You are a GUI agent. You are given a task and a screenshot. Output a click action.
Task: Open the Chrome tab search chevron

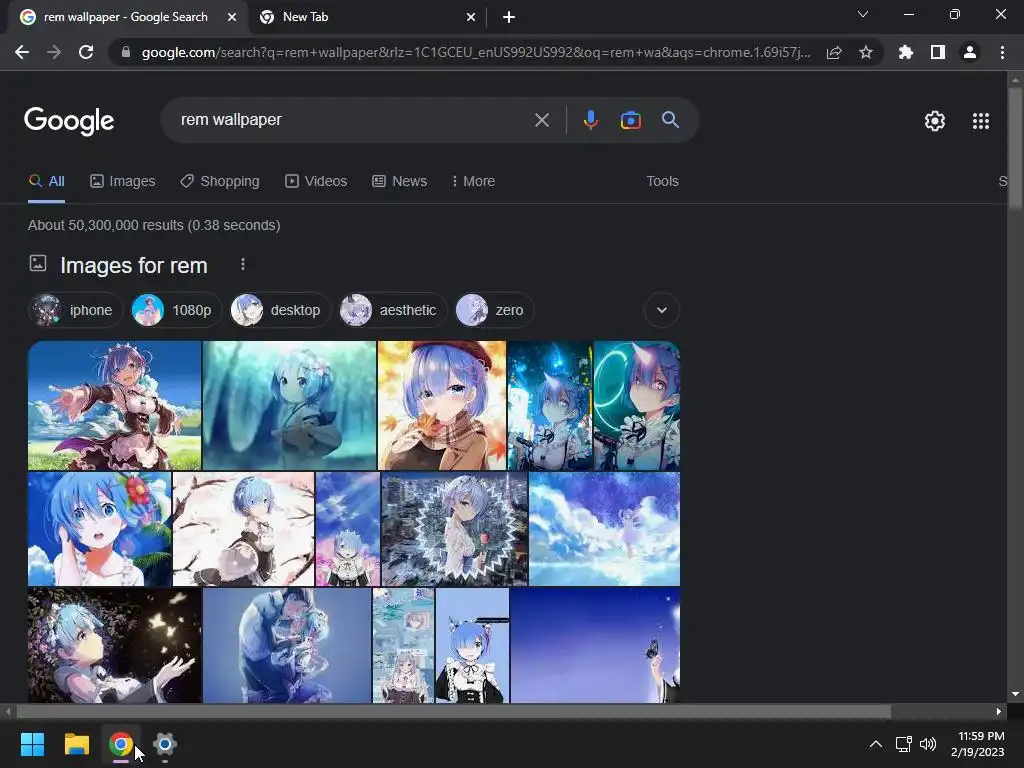[863, 14]
